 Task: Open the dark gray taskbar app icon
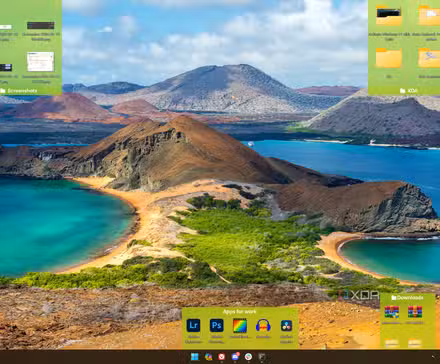pyautogui.click(x=262, y=357)
